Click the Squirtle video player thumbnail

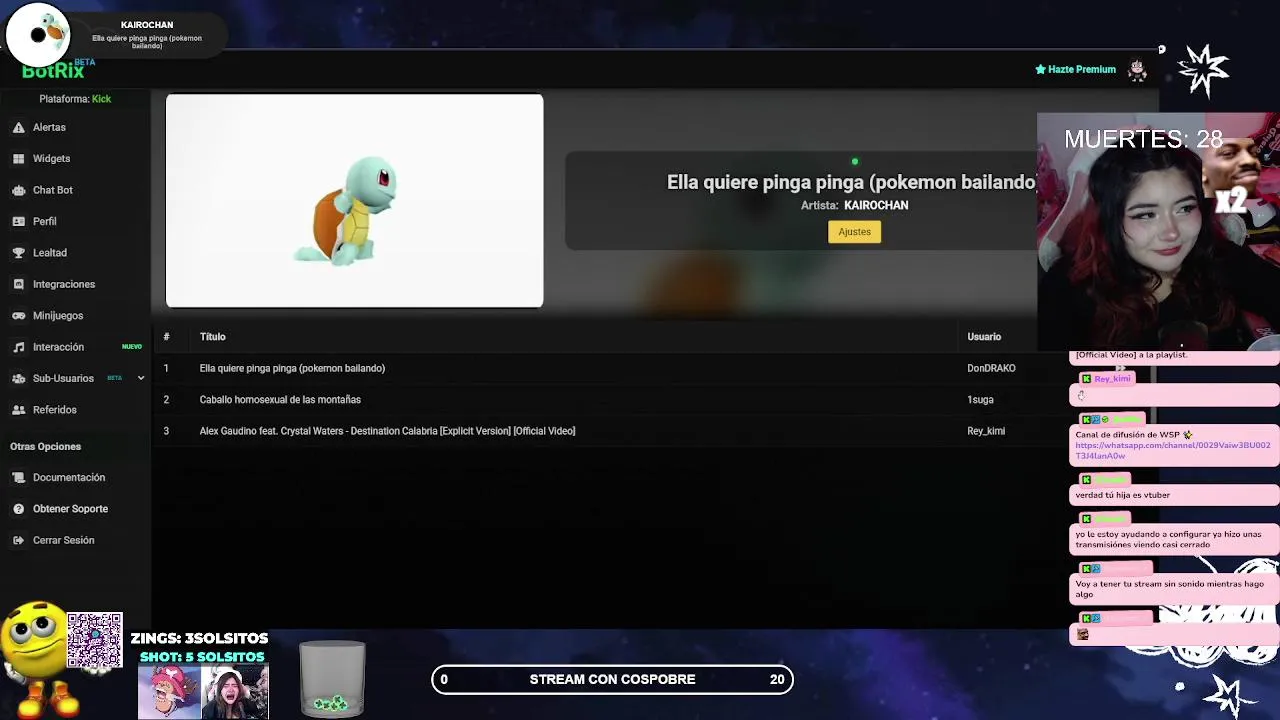point(355,201)
